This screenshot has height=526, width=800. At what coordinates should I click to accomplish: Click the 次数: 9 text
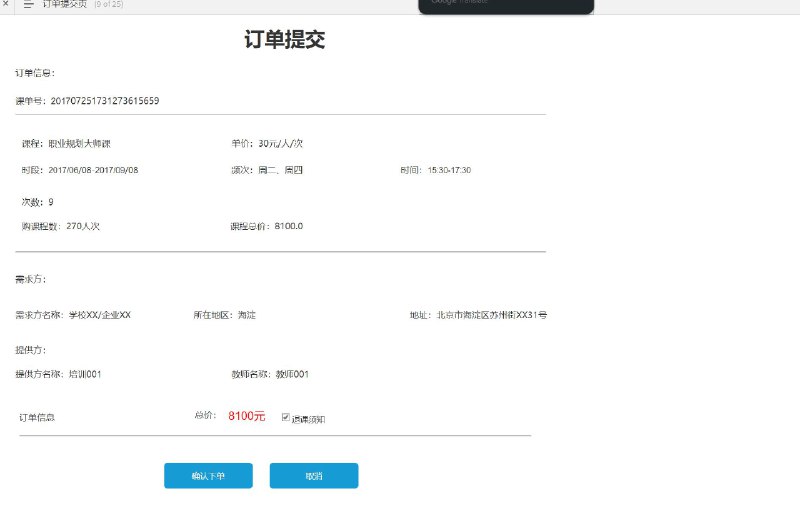point(37,202)
